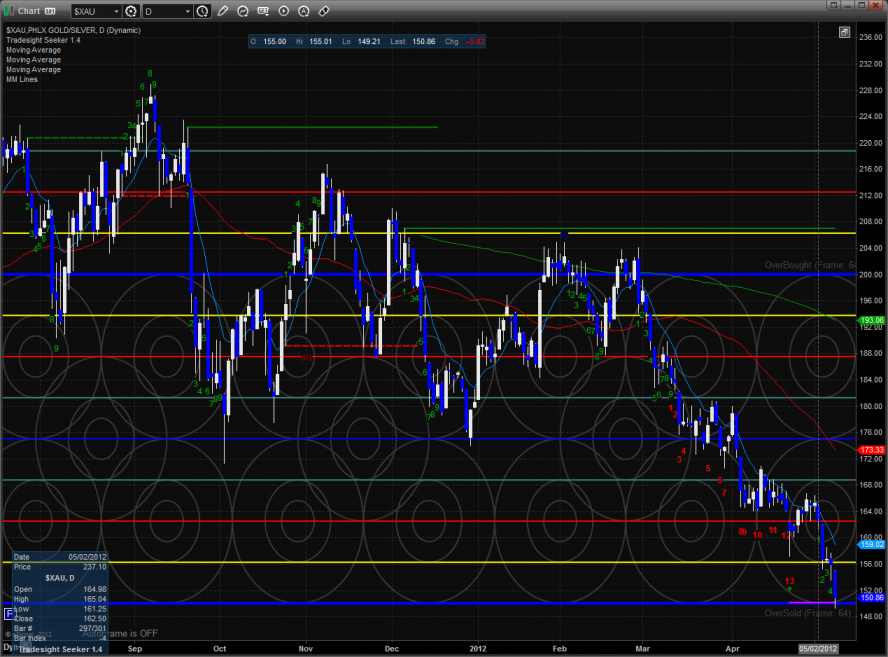This screenshot has width=888, height=657.
Task: Click the restore-panes icon in chart corner
Action: (844, 32)
